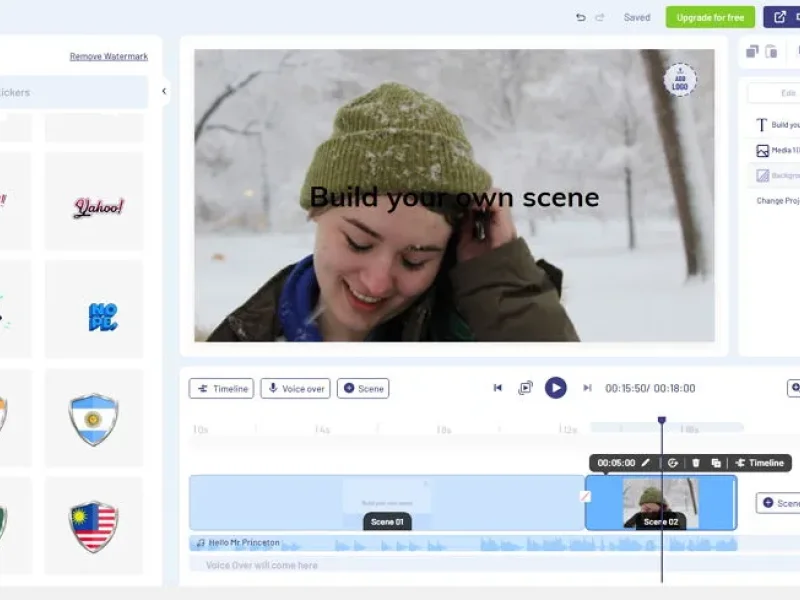Skip to the previous scene

(x=498, y=388)
